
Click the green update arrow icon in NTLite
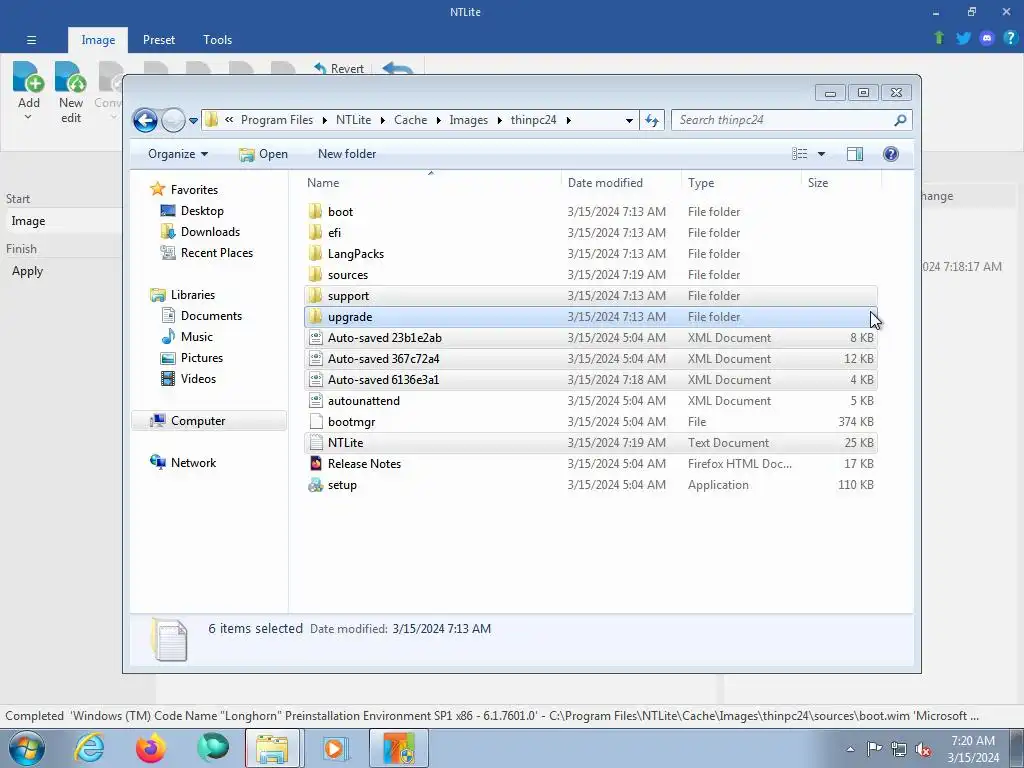click(939, 38)
